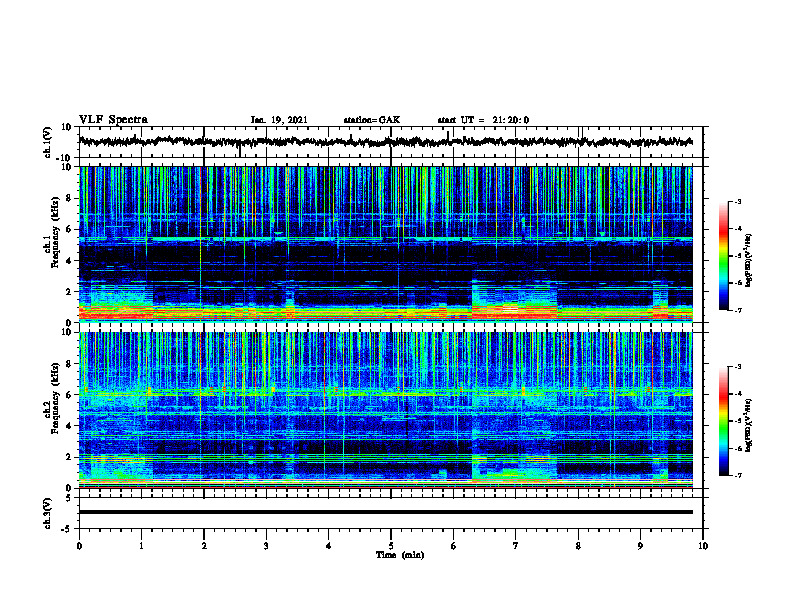This screenshot has height=612, width=792.
Task: Click the 2 kHz tick on ch.2 spectrogram
Action: click(x=70, y=457)
